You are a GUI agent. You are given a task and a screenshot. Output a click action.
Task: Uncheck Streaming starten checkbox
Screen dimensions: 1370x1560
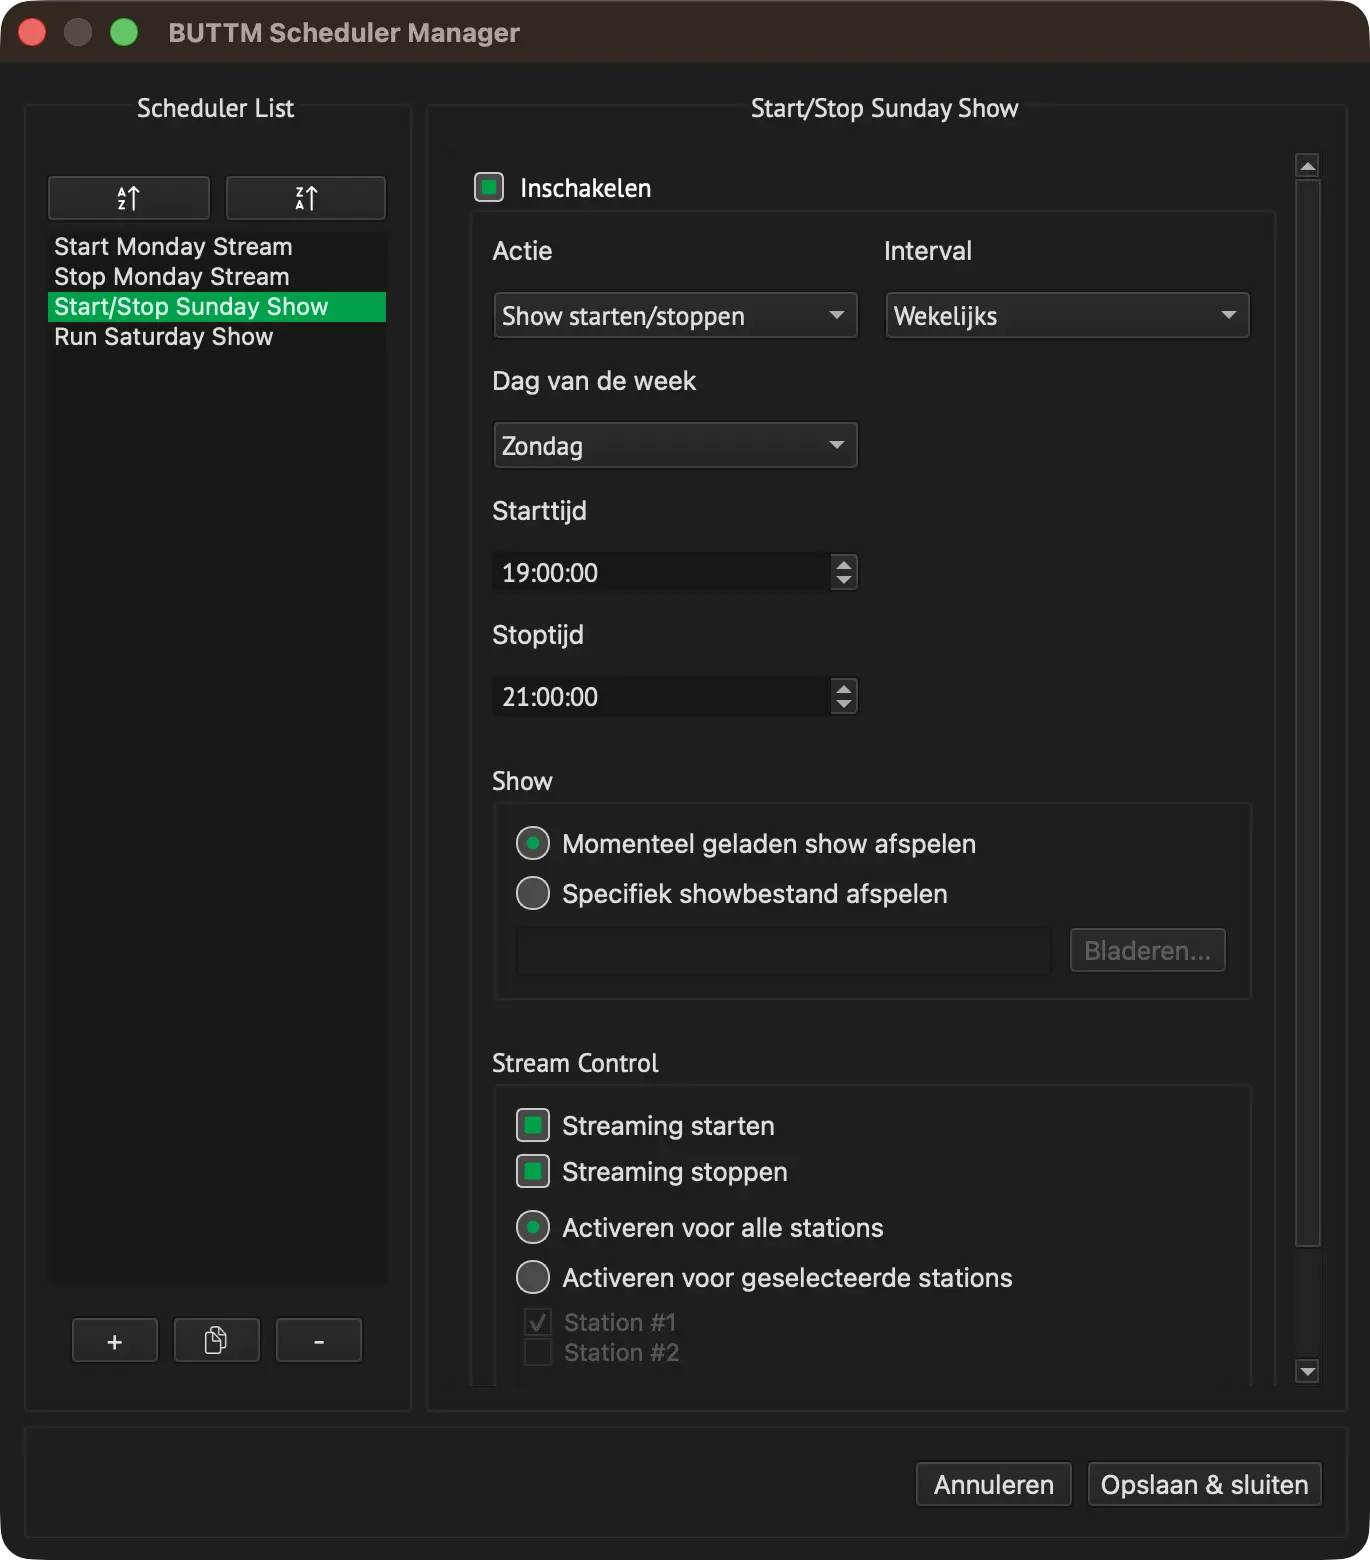tap(533, 1125)
